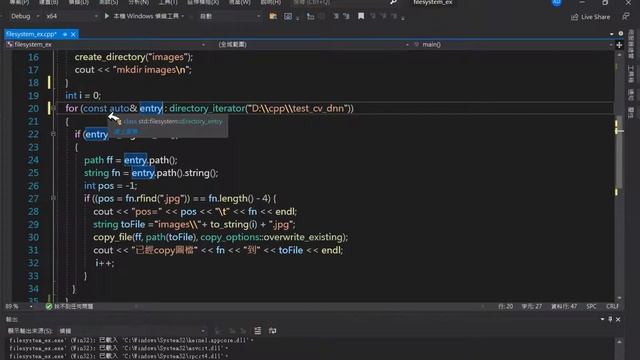Click toFile declaration on line 29
Image resolution: width=640 pixels, height=360 pixels.
(133, 224)
